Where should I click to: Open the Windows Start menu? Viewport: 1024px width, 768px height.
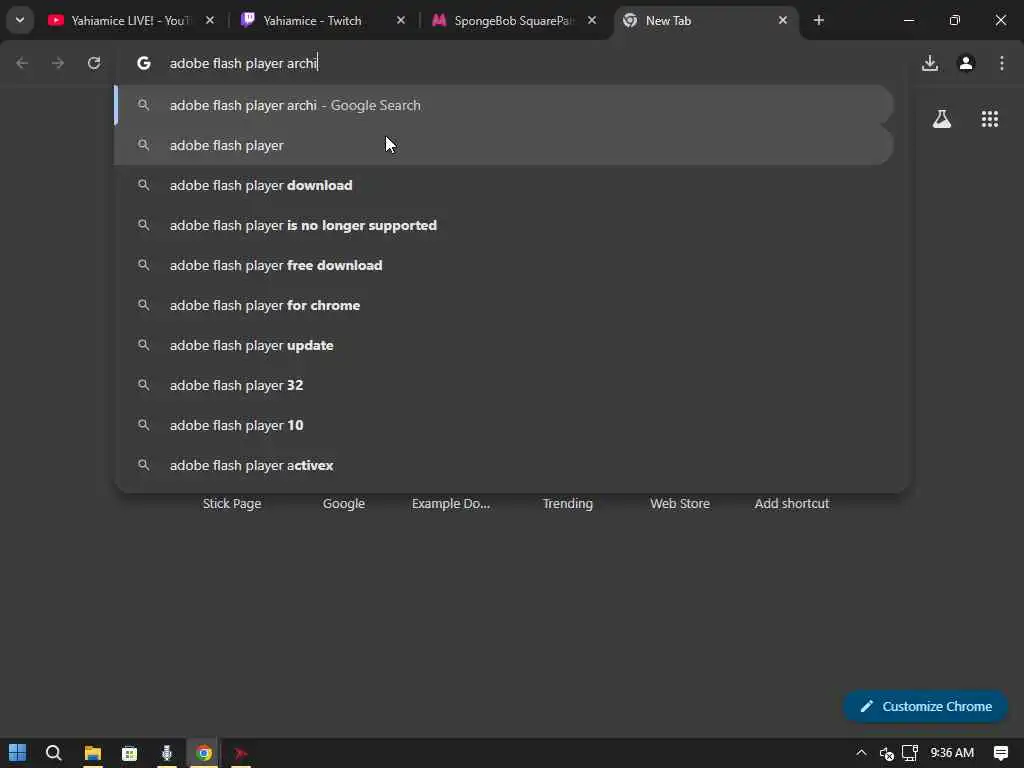click(18, 753)
